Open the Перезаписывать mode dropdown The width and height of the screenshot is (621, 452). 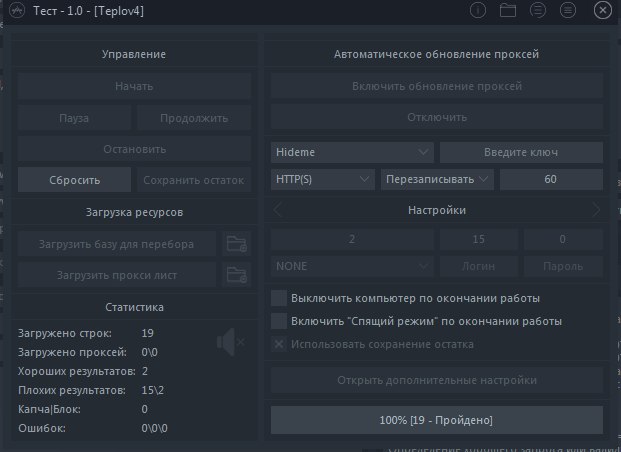tap(437, 179)
